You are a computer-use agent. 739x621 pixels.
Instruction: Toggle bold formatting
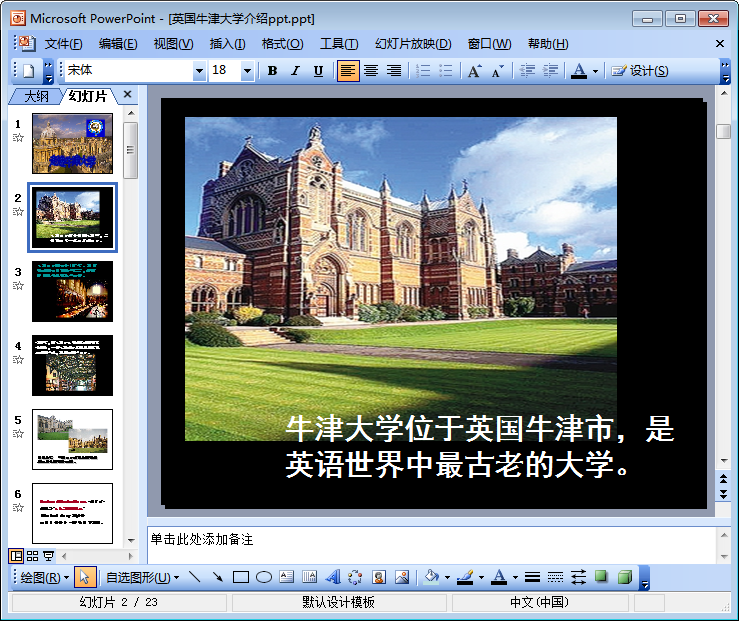272,71
